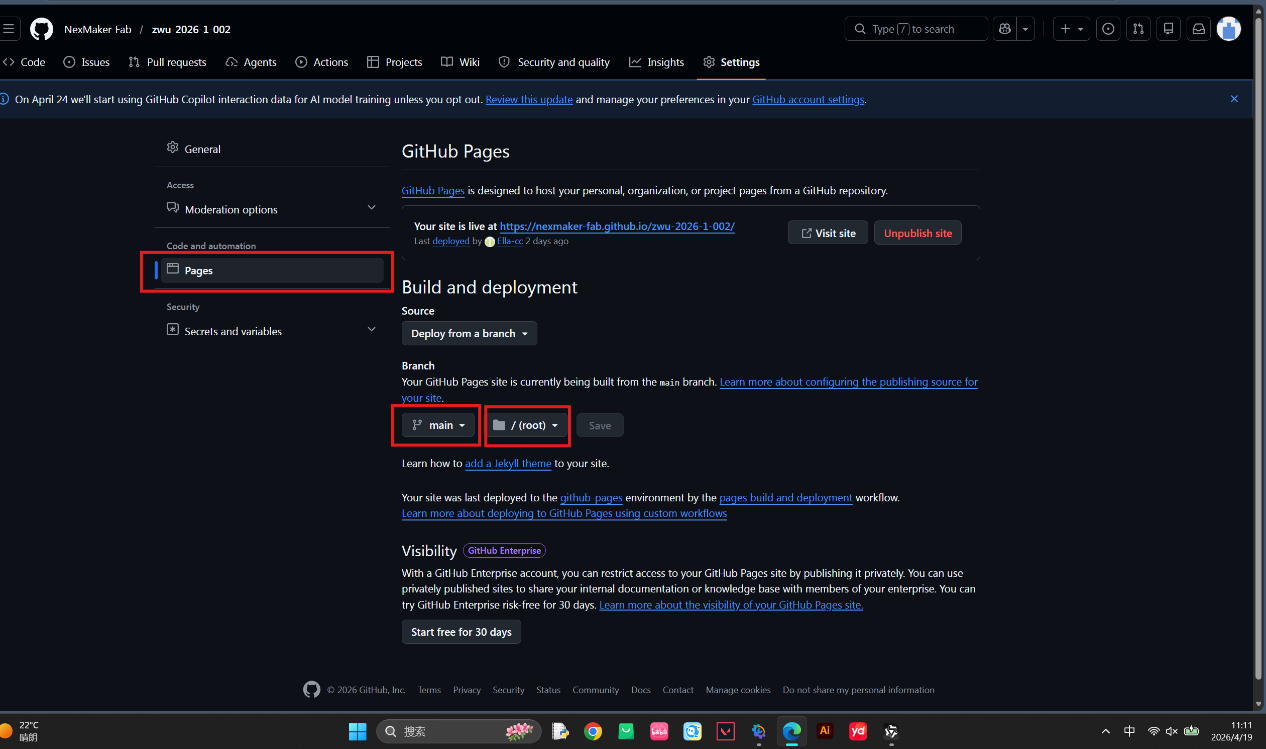Open the Review this update link
This screenshot has width=1266, height=749.
pos(529,99)
